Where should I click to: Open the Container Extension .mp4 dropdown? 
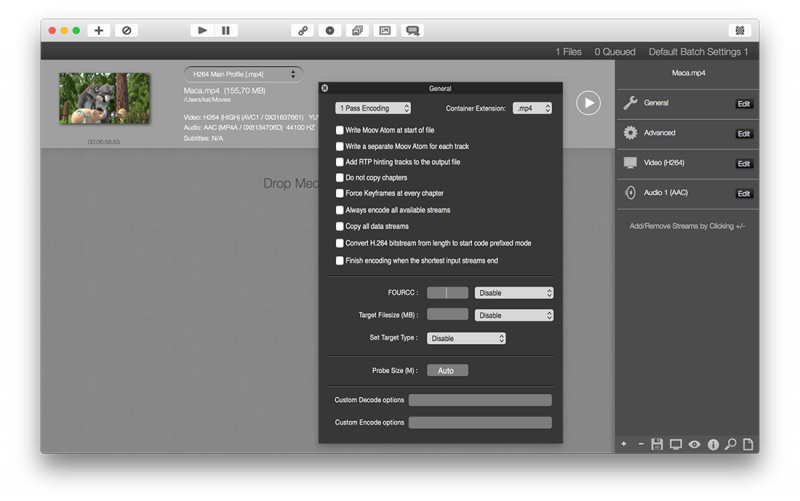[532, 108]
